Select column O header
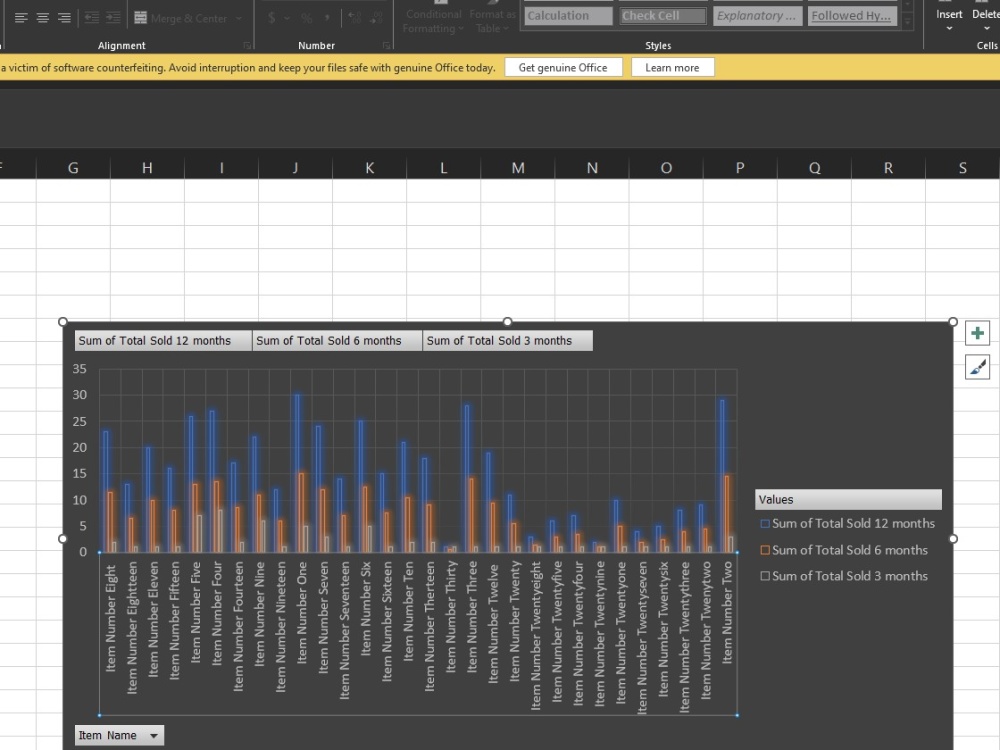 666,168
